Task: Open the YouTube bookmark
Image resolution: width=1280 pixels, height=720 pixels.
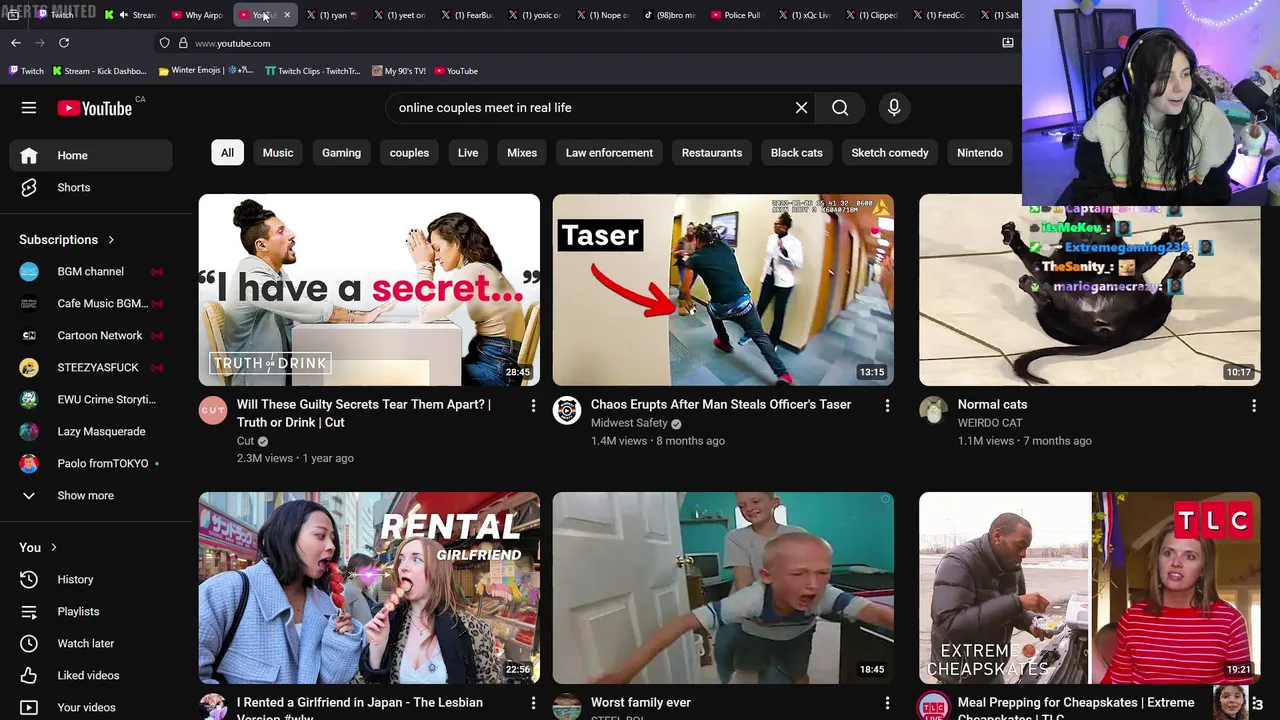Action: pyautogui.click(x=455, y=71)
